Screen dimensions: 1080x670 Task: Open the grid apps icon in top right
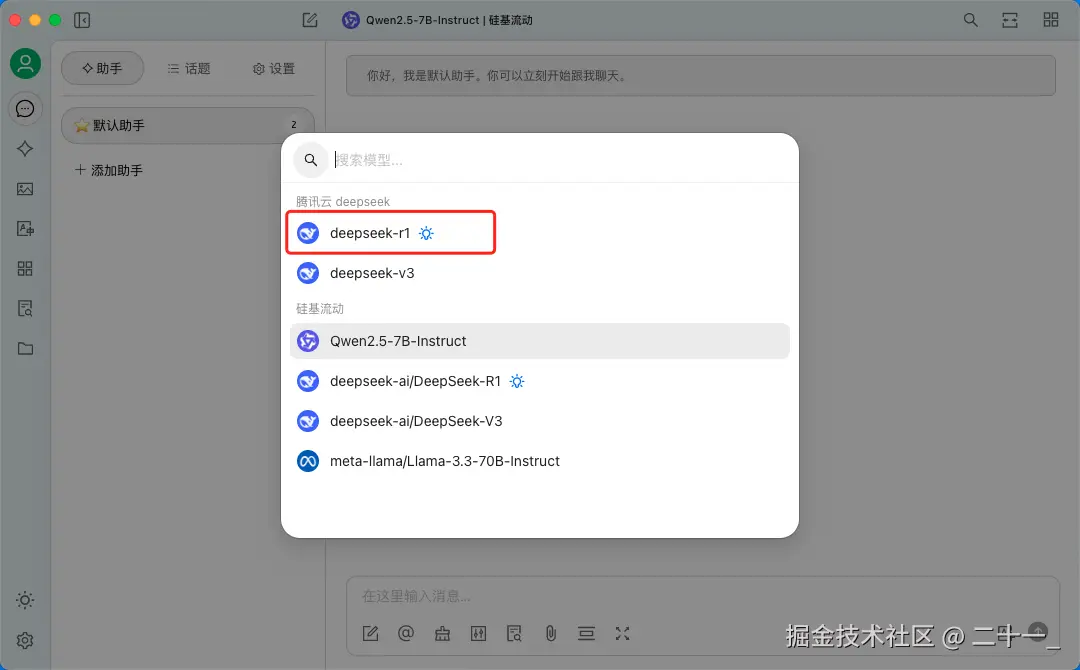pos(1050,20)
